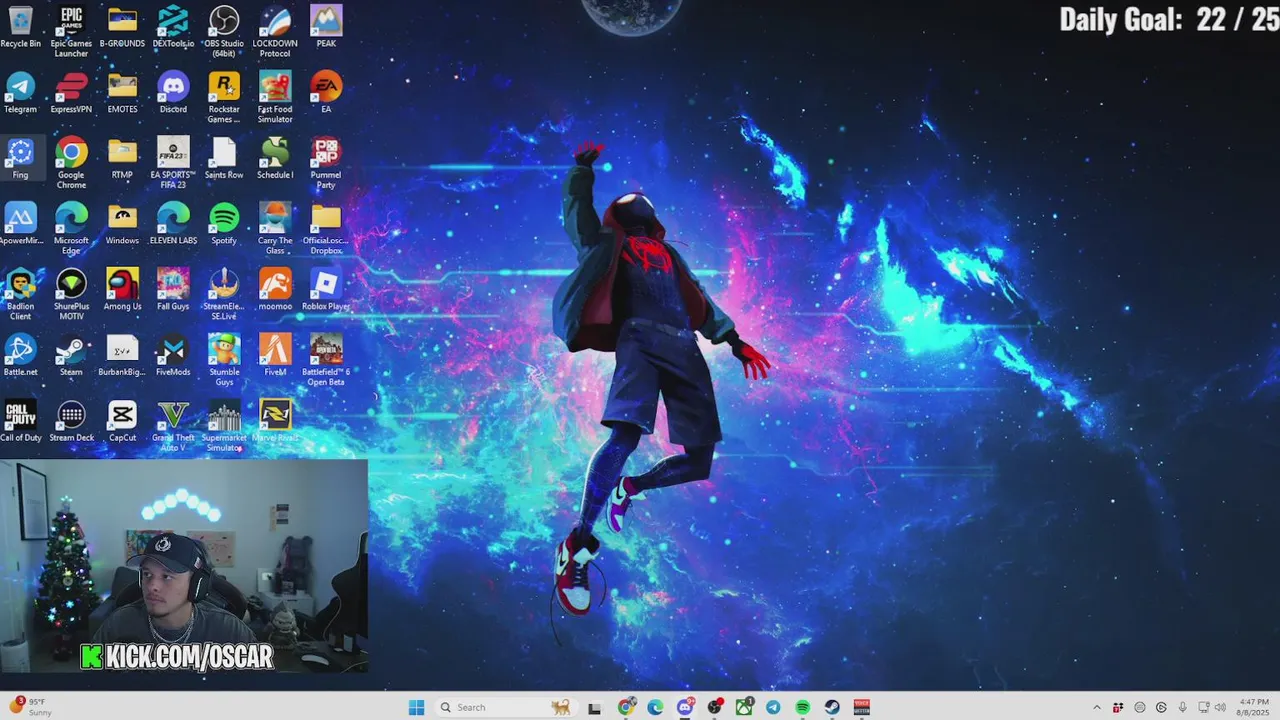Open Telegram from the taskbar
This screenshot has height=720, width=1280.
(773, 707)
